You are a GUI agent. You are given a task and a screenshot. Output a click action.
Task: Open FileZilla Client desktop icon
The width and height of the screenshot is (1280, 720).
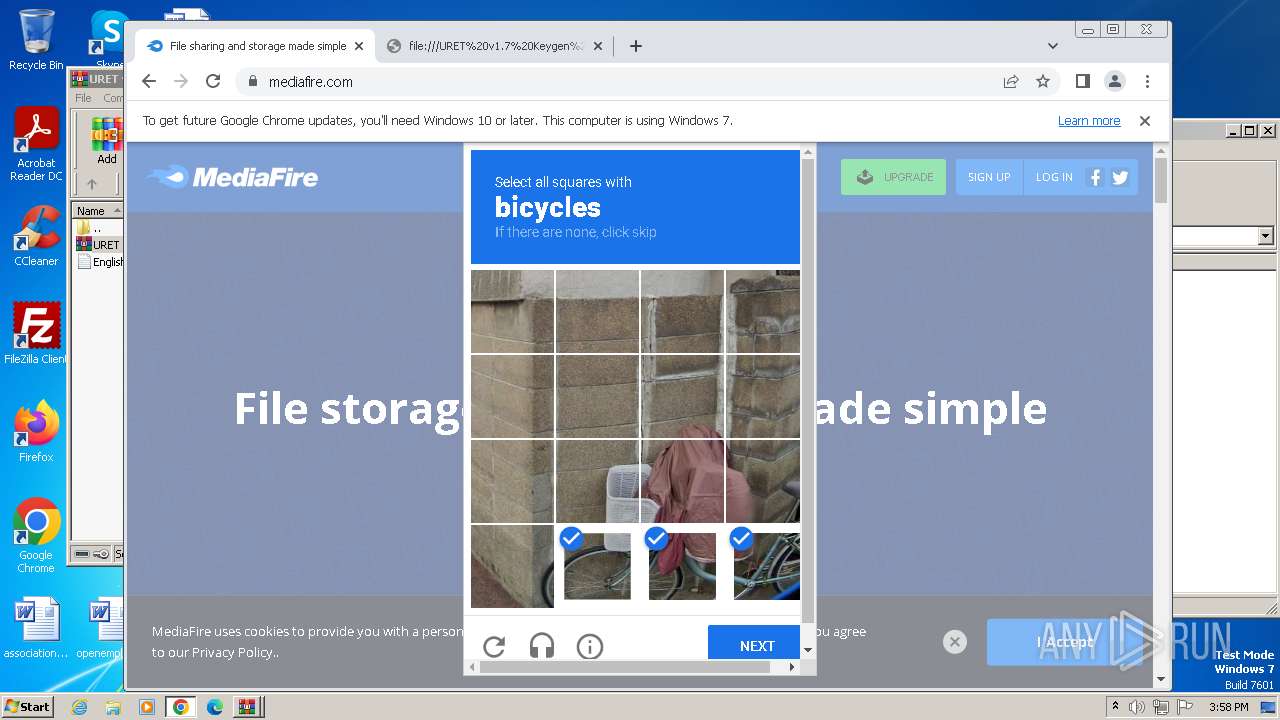point(36,334)
